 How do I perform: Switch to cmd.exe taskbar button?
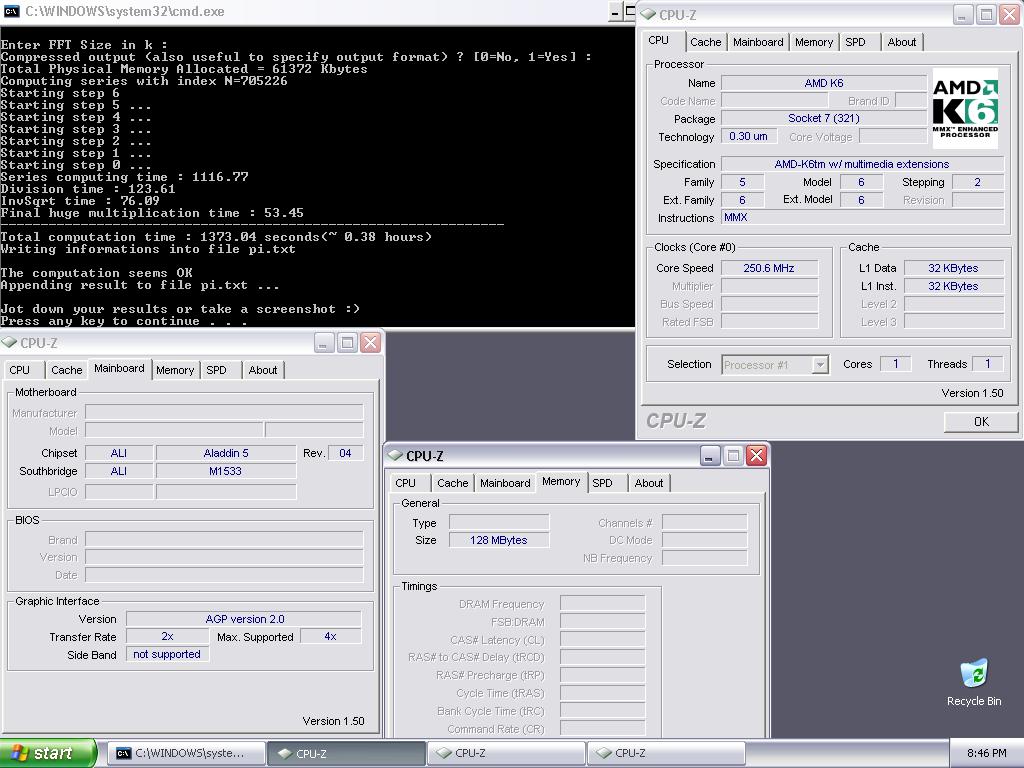(x=186, y=753)
